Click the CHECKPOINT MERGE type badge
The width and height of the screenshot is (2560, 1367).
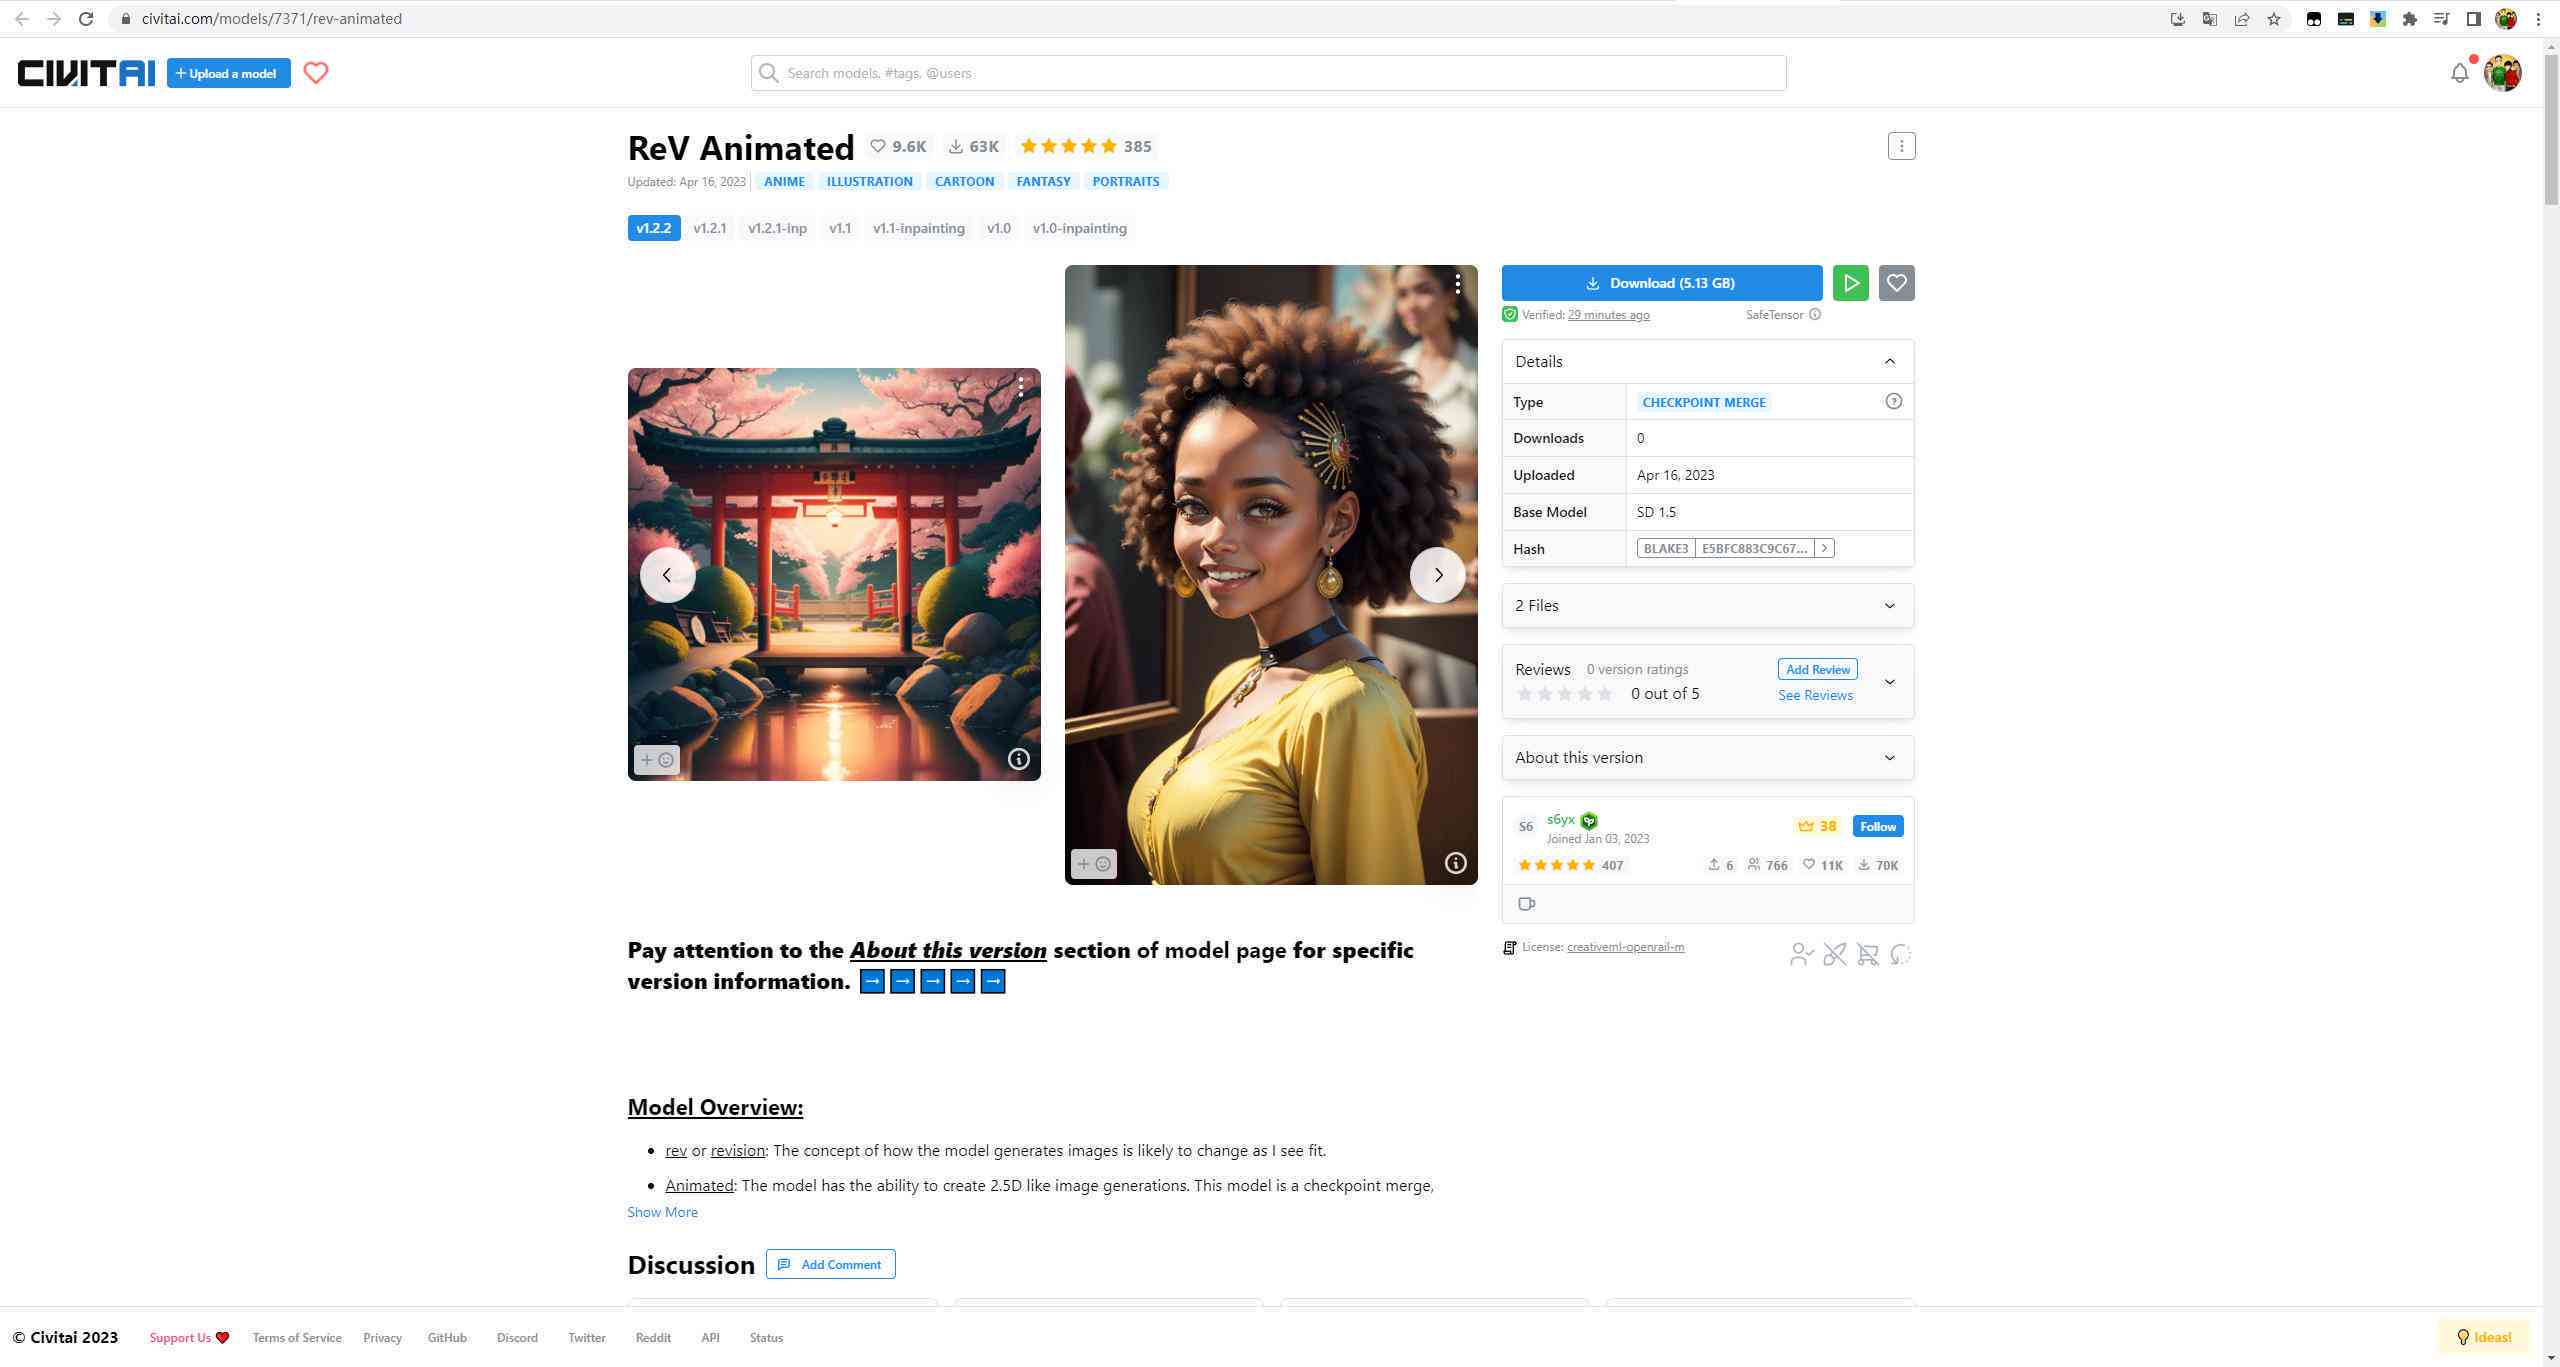pyautogui.click(x=1704, y=402)
